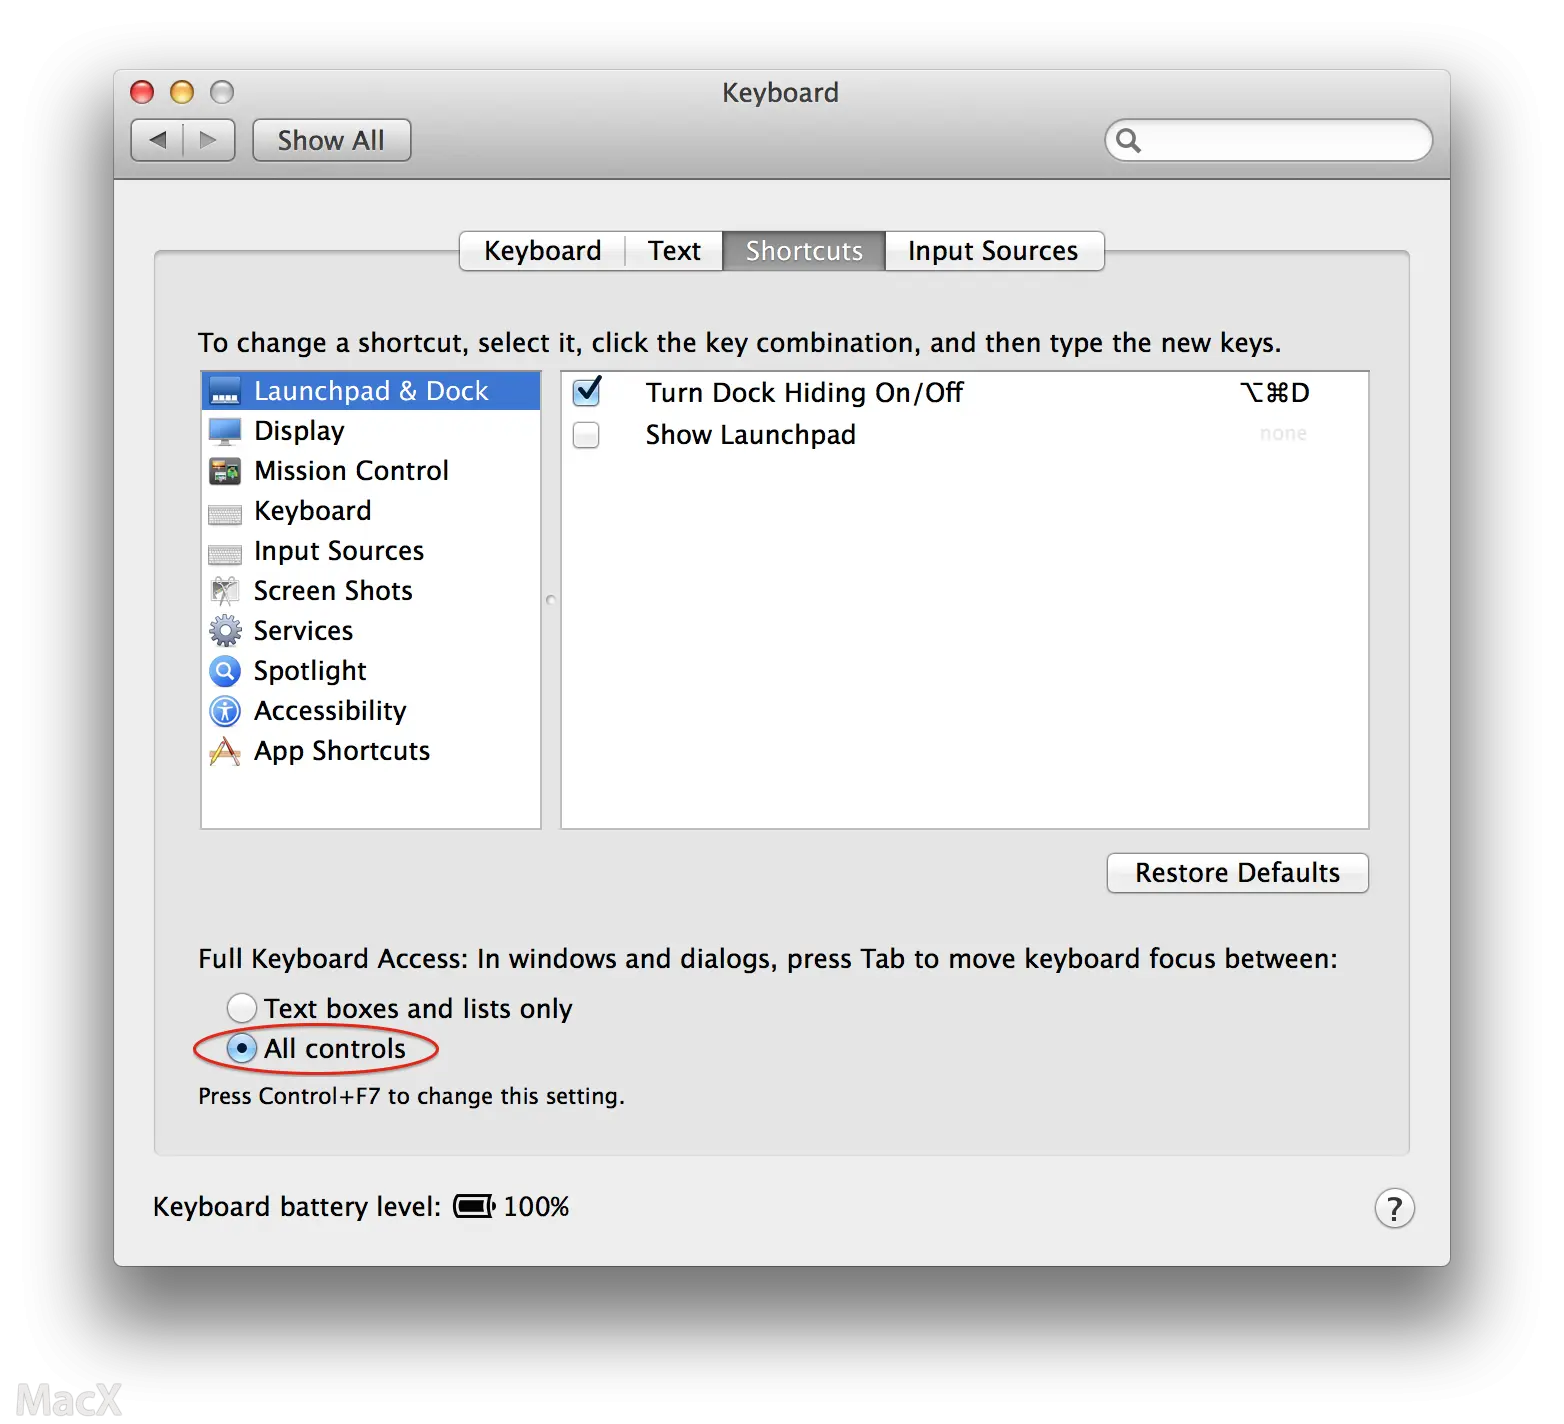Click the Services gear icon

225,631
